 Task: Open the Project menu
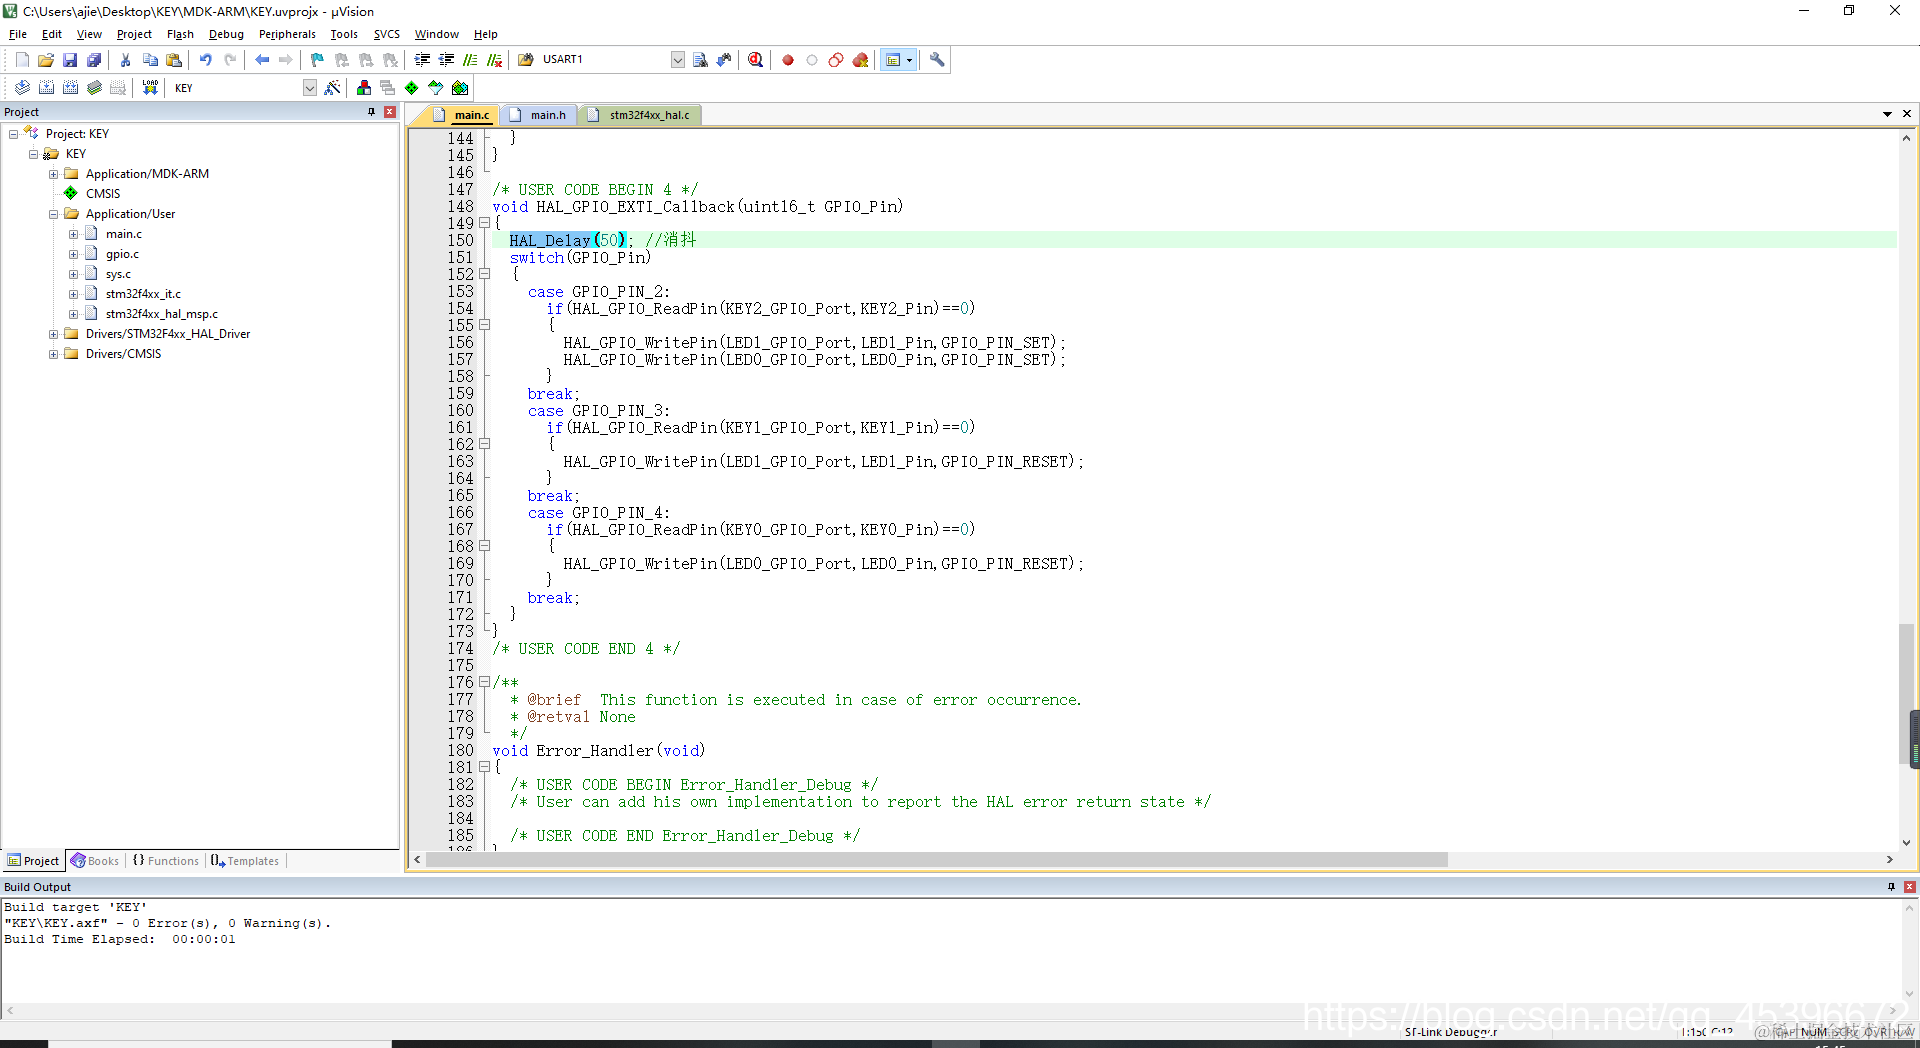tap(134, 34)
